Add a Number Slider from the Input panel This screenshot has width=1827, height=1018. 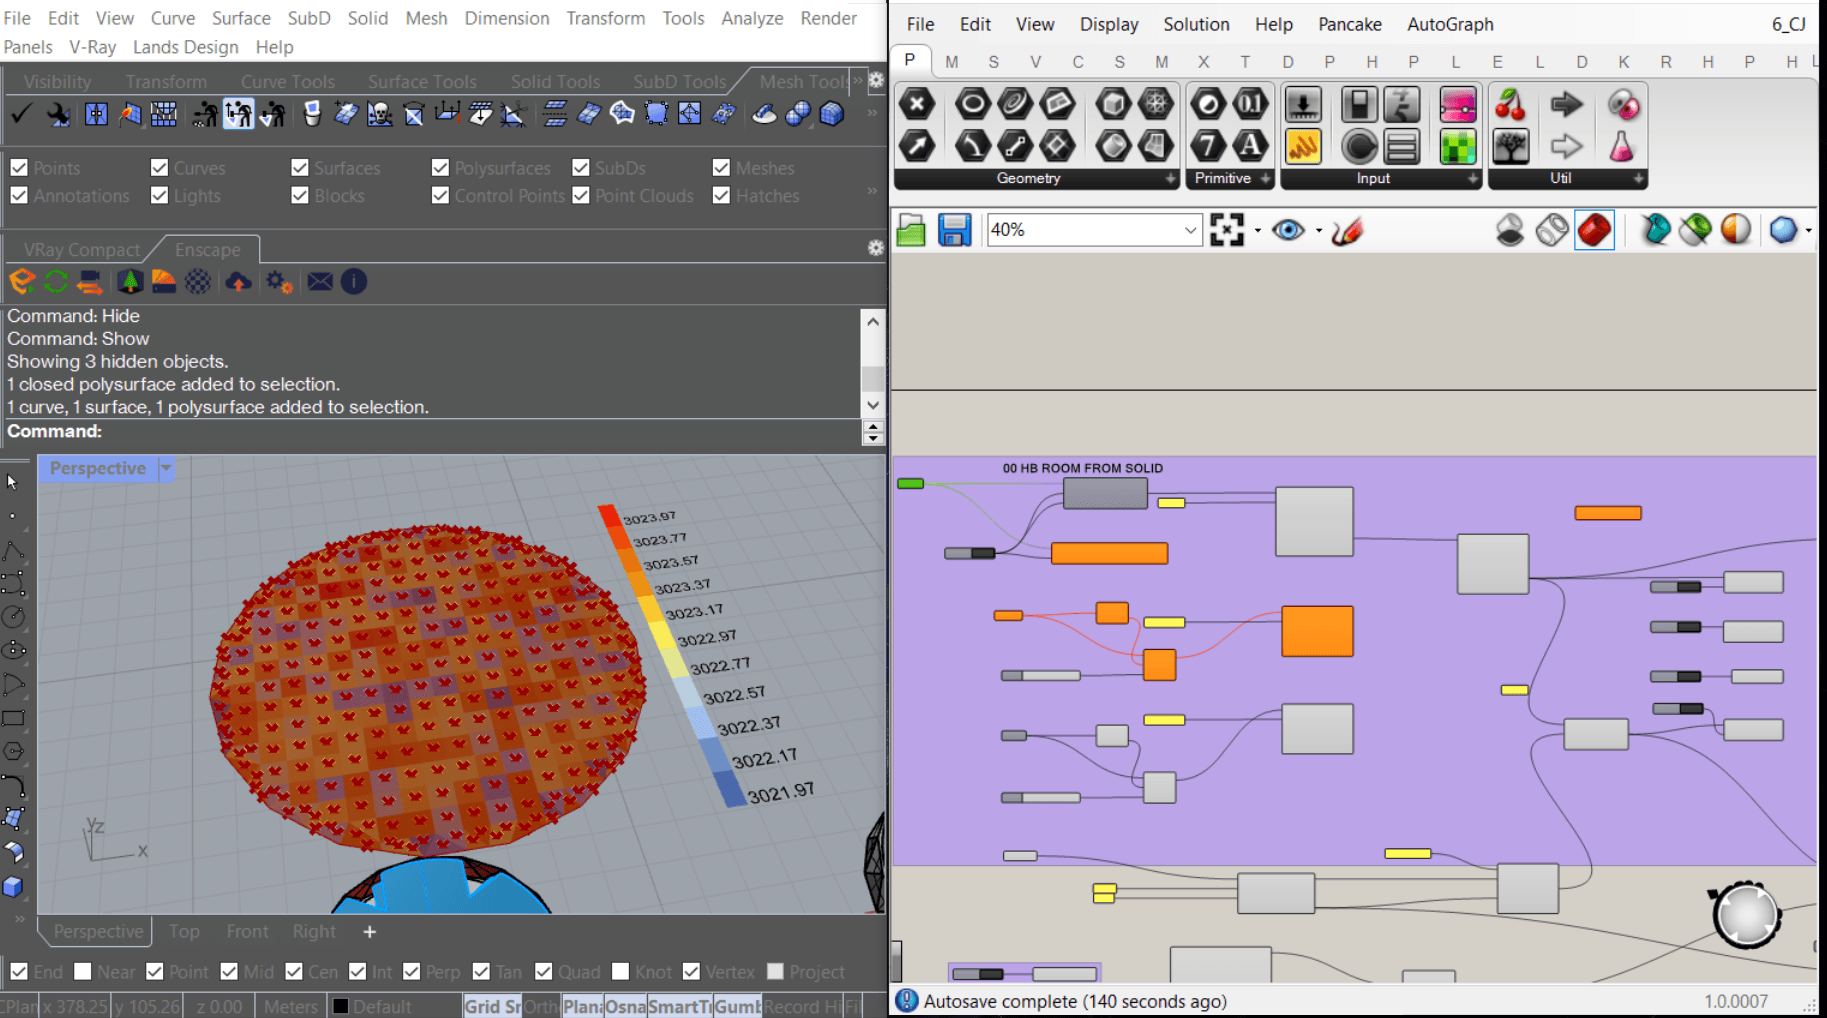(1303, 104)
